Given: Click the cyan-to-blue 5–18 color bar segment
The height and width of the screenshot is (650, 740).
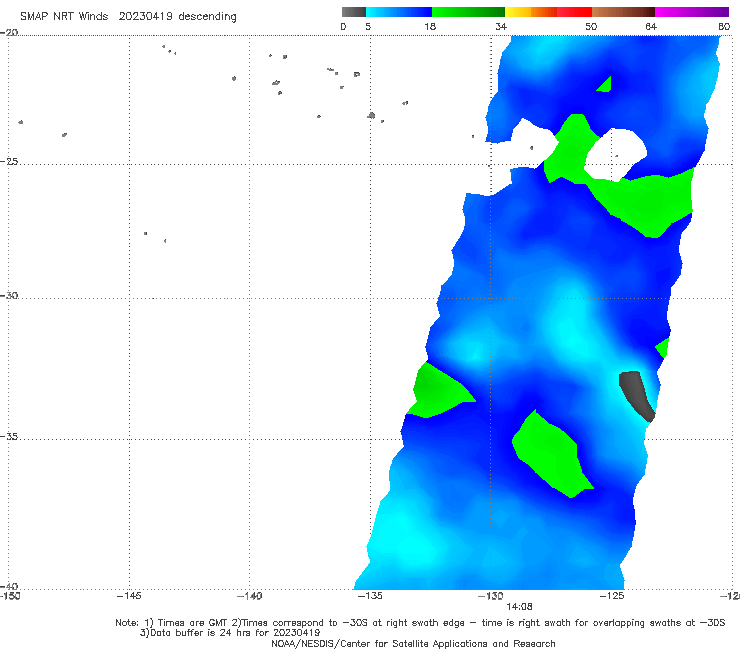Looking at the screenshot, I should click(399, 12).
